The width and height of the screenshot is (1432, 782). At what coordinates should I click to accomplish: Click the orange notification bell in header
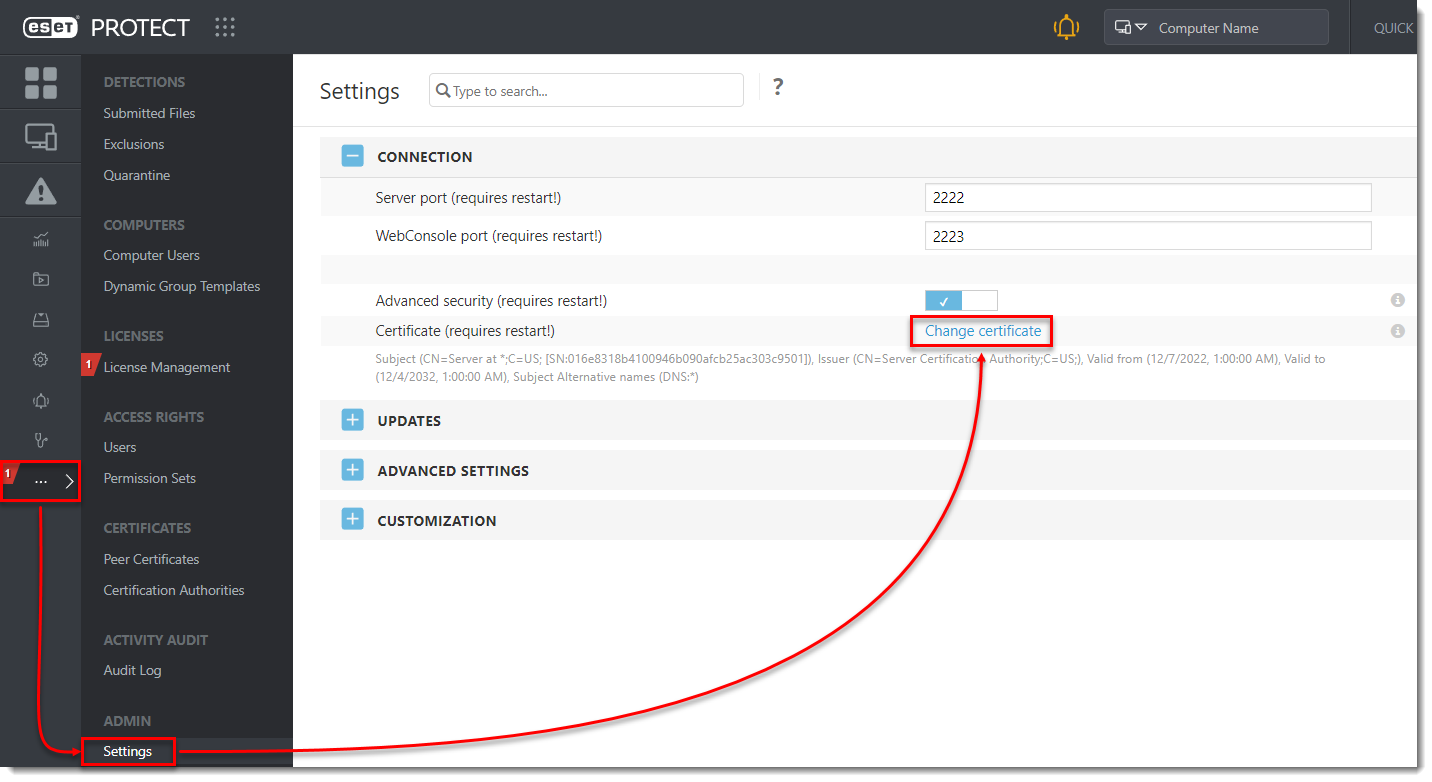(1067, 27)
